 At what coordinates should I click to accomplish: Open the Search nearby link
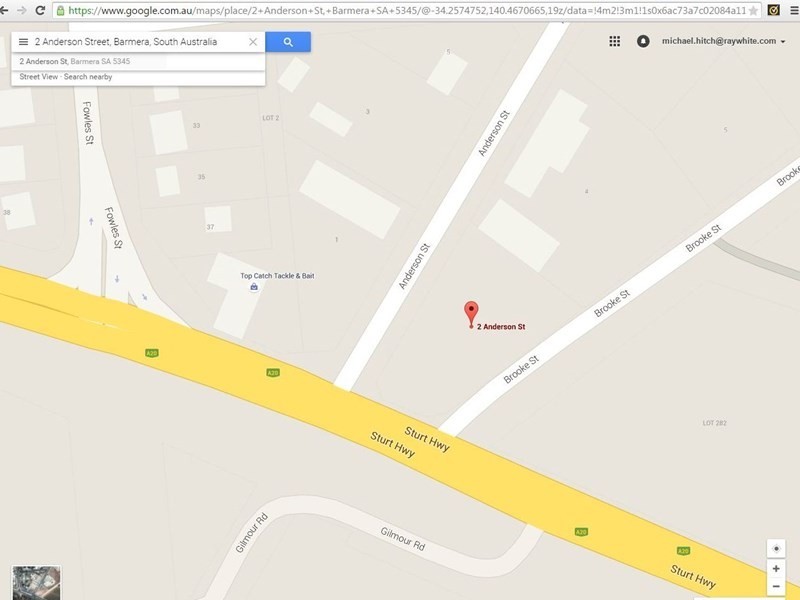pyautogui.click(x=88, y=77)
